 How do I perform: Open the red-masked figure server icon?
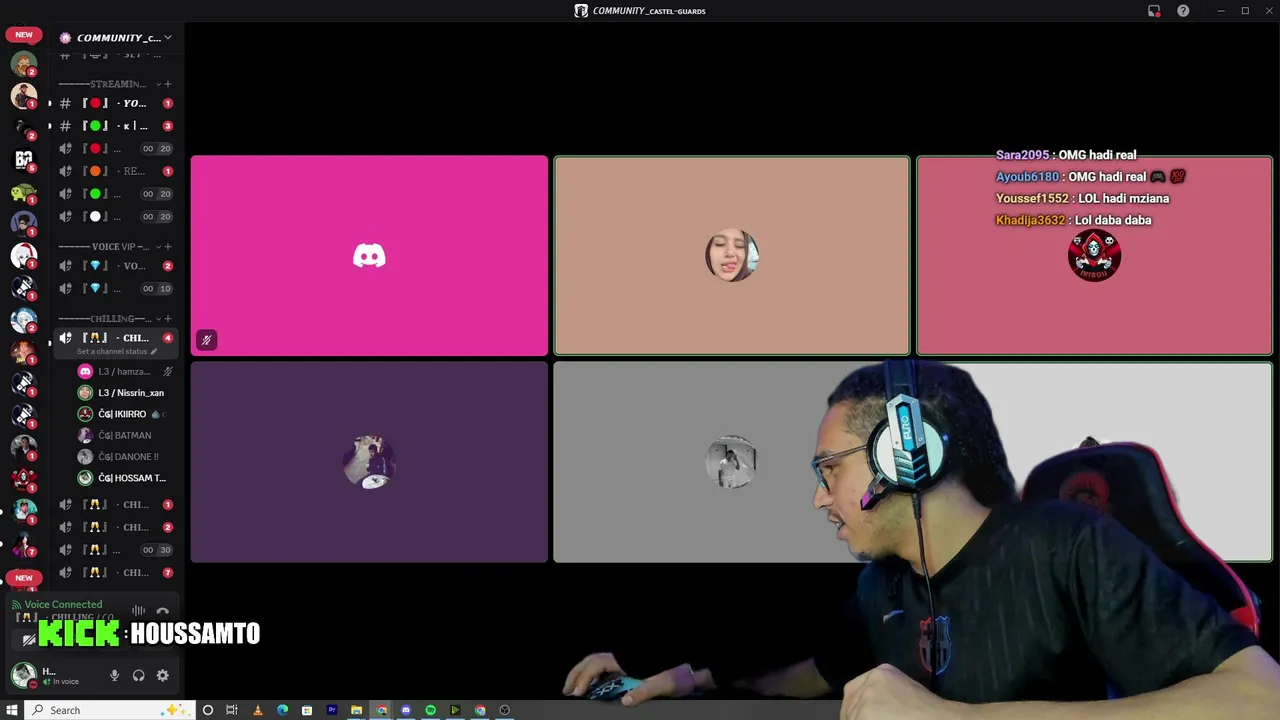24,478
